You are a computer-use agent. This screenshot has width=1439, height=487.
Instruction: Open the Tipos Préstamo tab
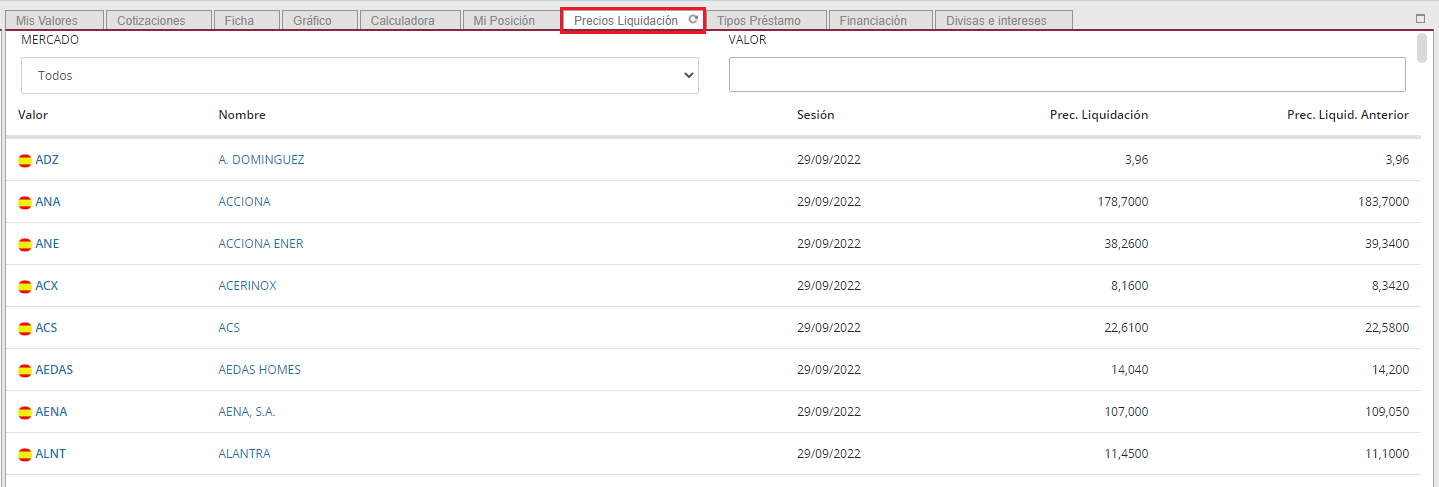pos(766,20)
